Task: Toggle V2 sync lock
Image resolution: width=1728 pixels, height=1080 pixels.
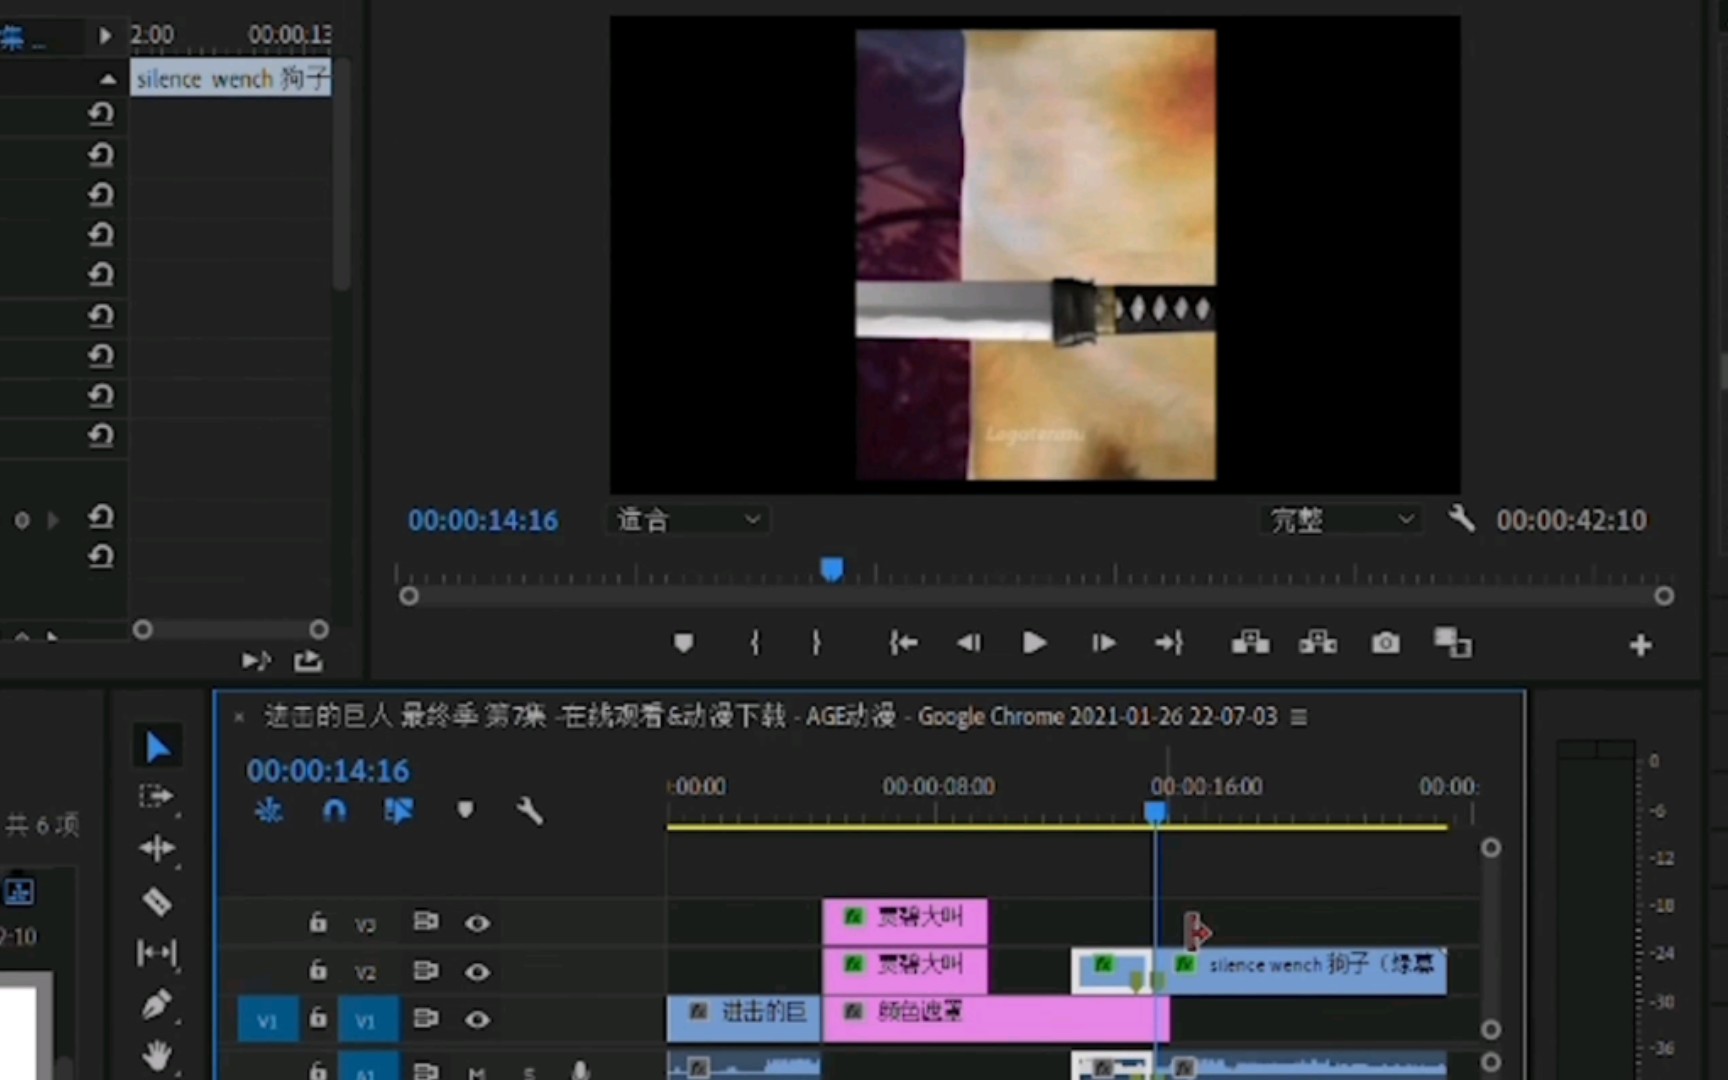Action: (426, 970)
